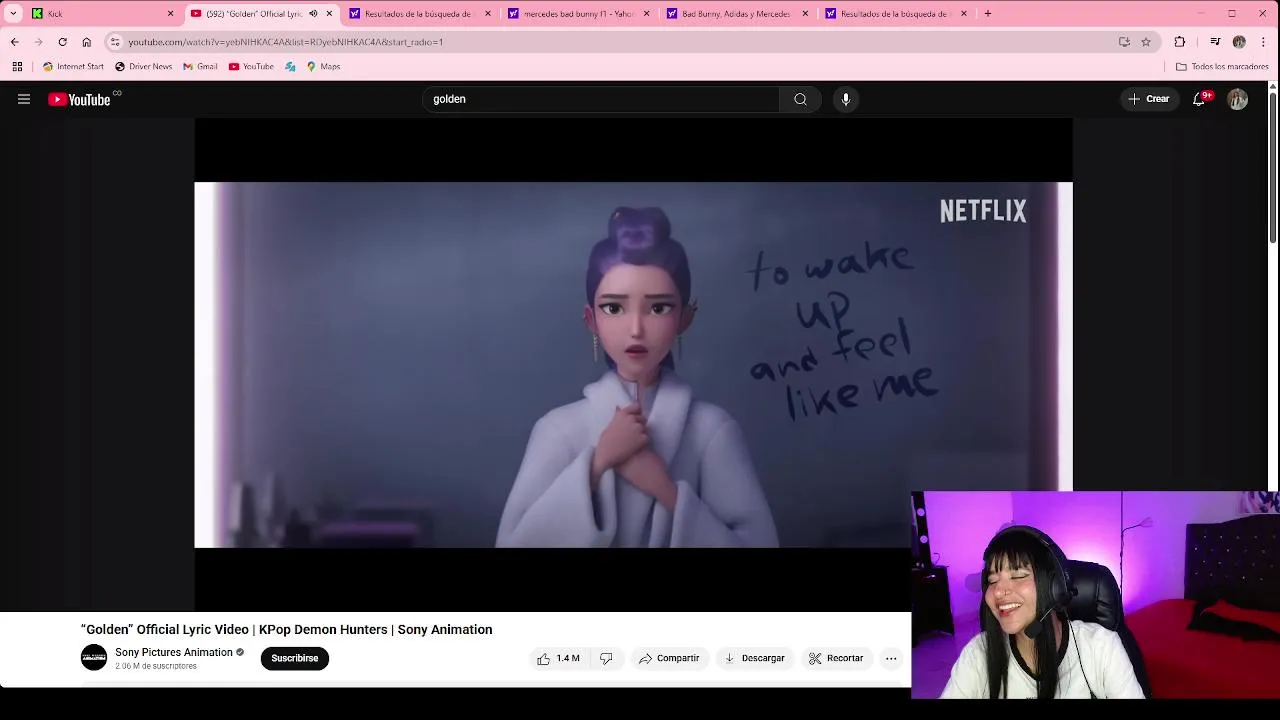This screenshot has height=720, width=1280.
Task: Open the Chrome profile avatar
Action: [1239, 42]
